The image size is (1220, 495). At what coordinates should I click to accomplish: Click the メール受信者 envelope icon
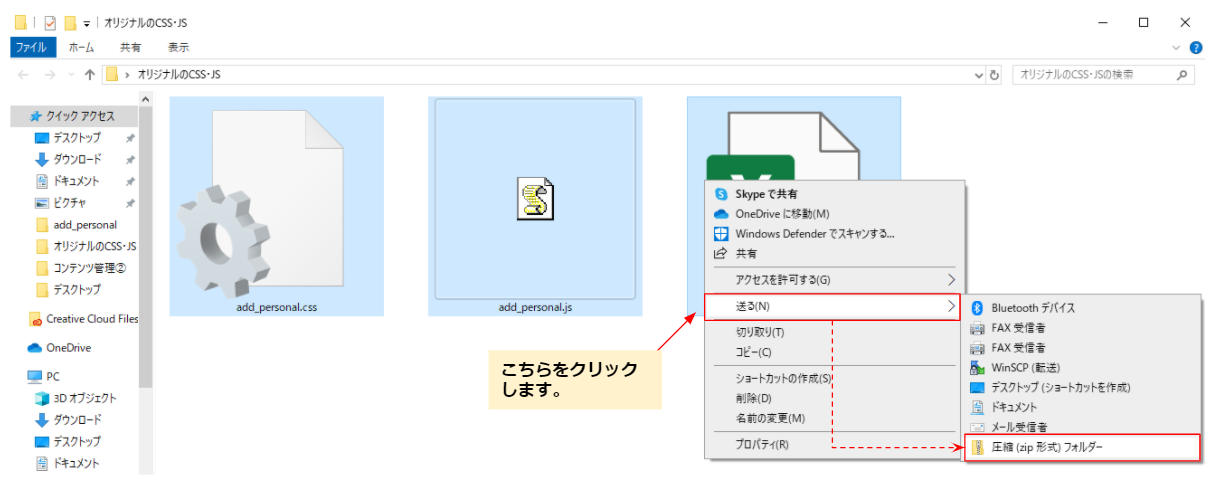click(x=978, y=427)
